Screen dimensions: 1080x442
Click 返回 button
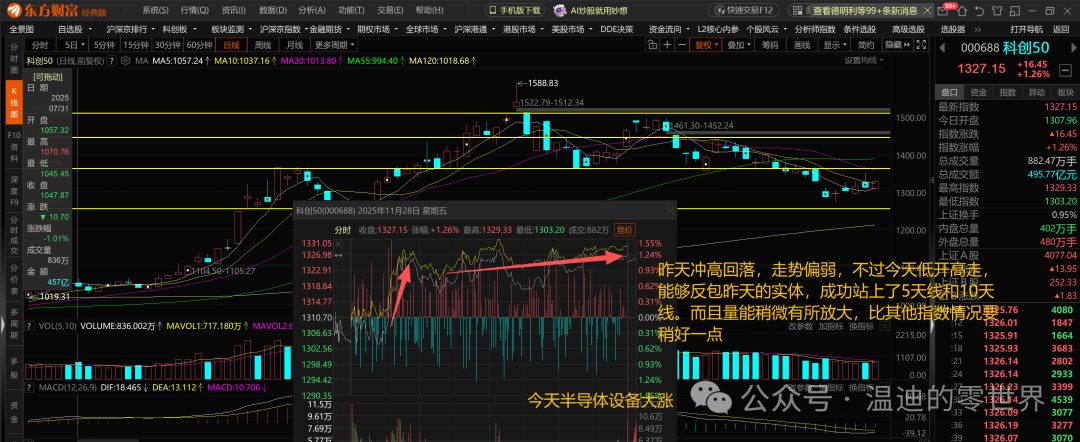[1061, 29]
